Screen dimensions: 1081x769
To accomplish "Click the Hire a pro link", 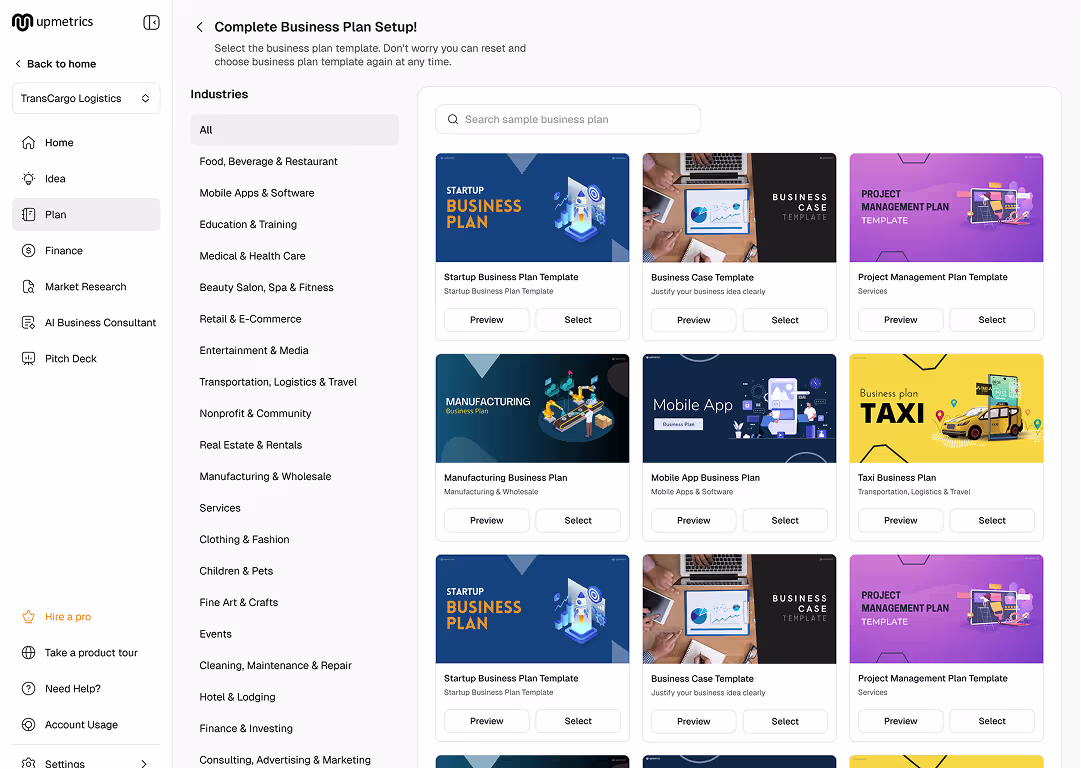I will (x=68, y=617).
